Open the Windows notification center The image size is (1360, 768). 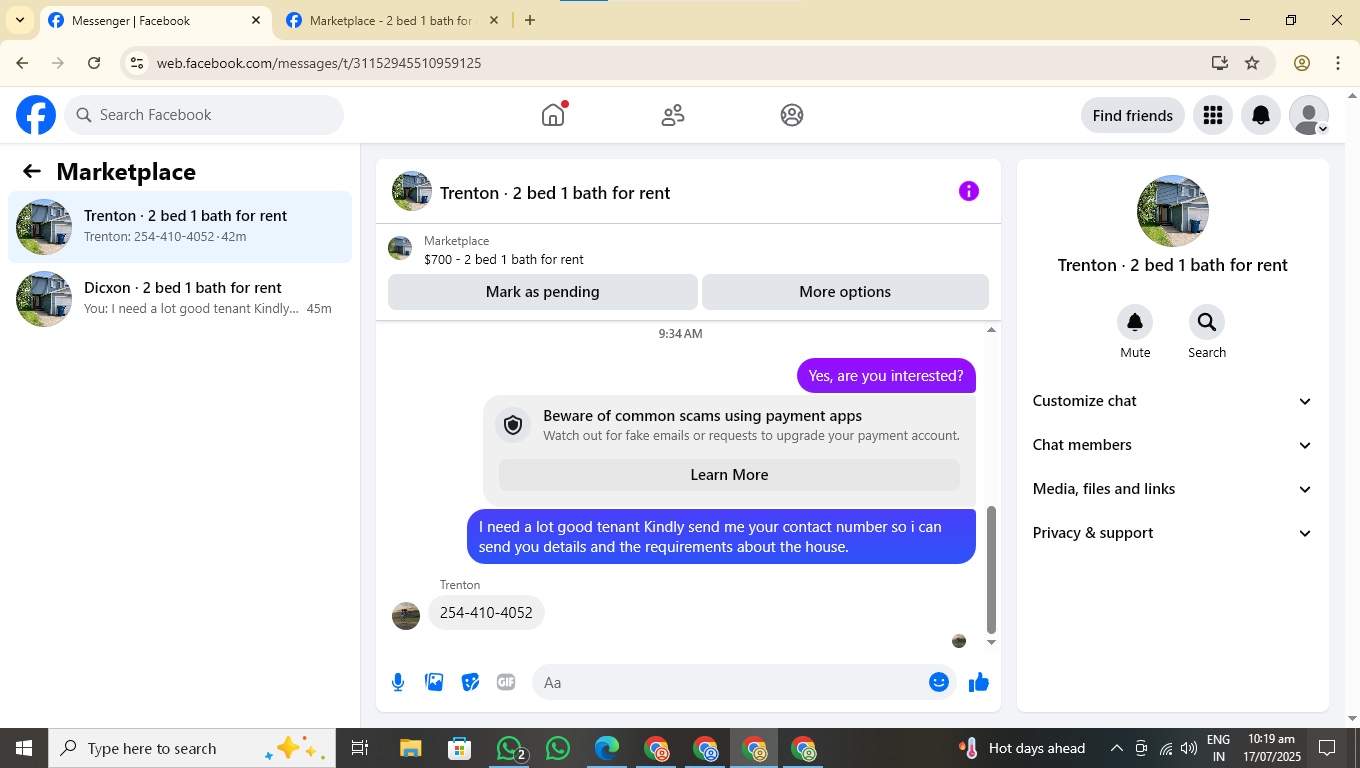pyautogui.click(x=1327, y=748)
